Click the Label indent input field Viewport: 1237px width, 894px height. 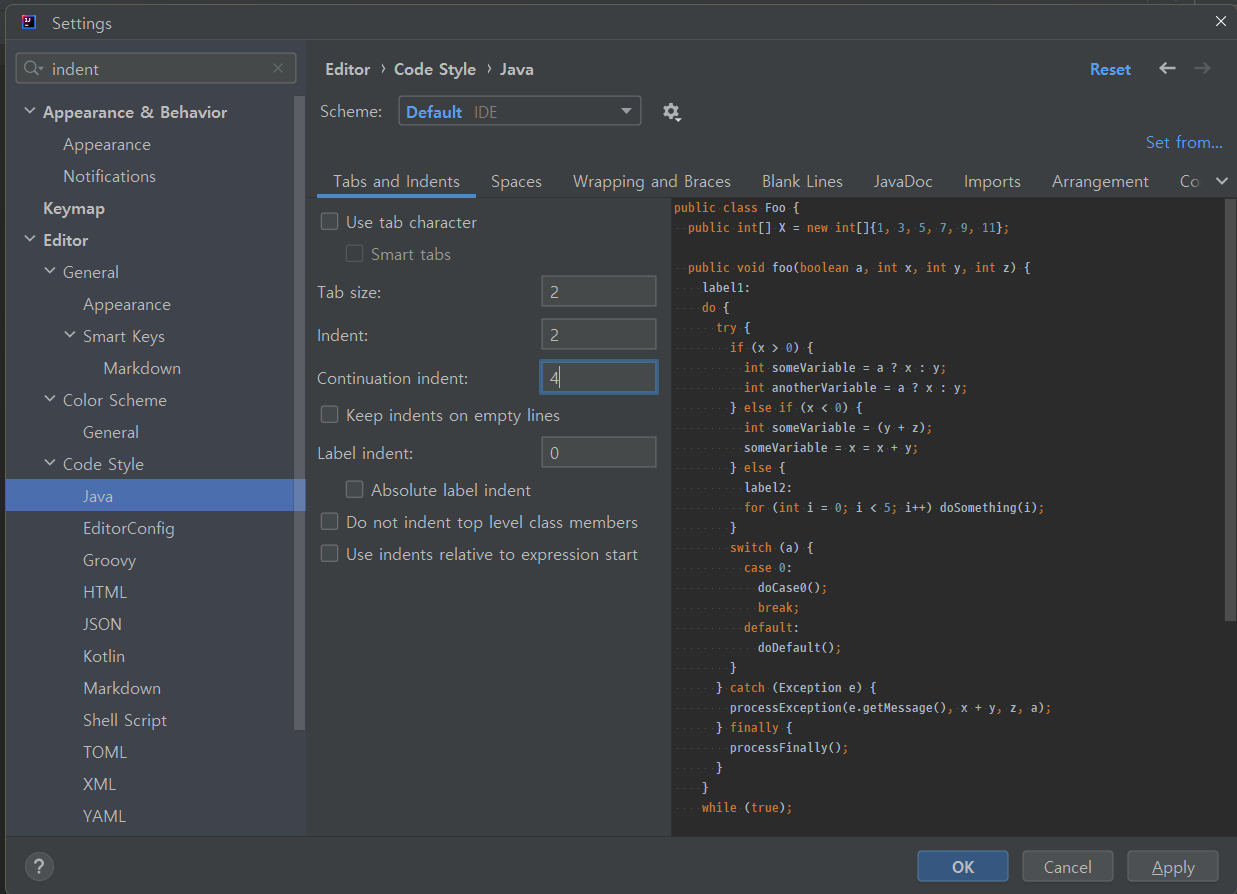pos(598,453)
